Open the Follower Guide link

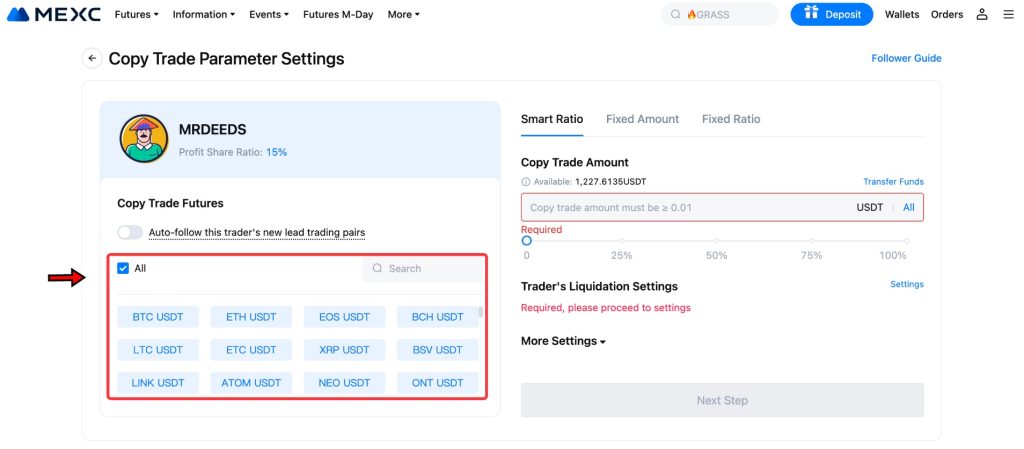tap(906, 58)
